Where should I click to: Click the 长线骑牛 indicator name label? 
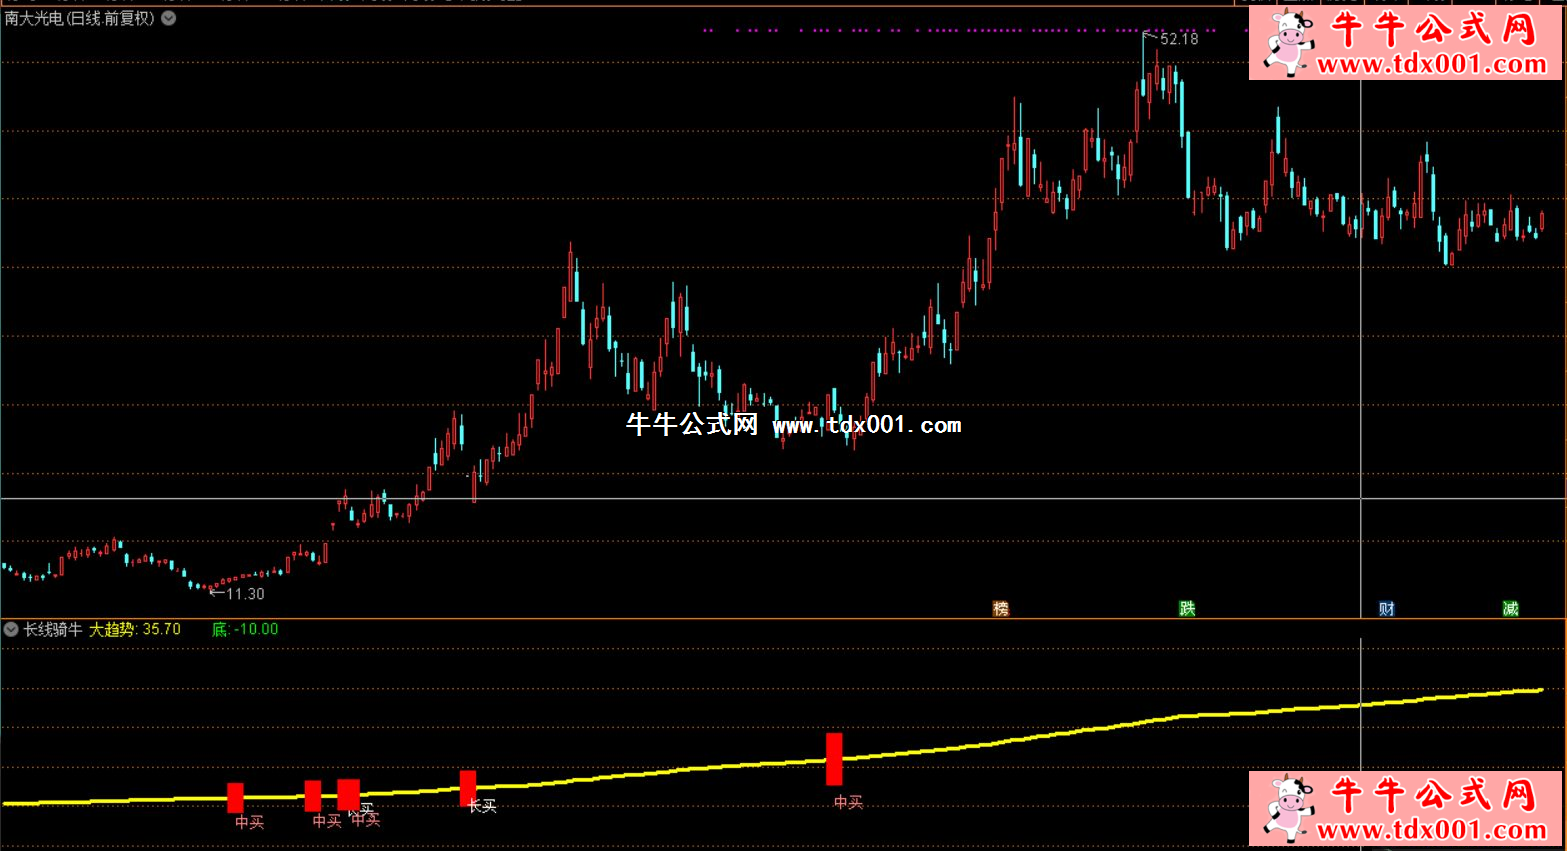tap(53, 629)
